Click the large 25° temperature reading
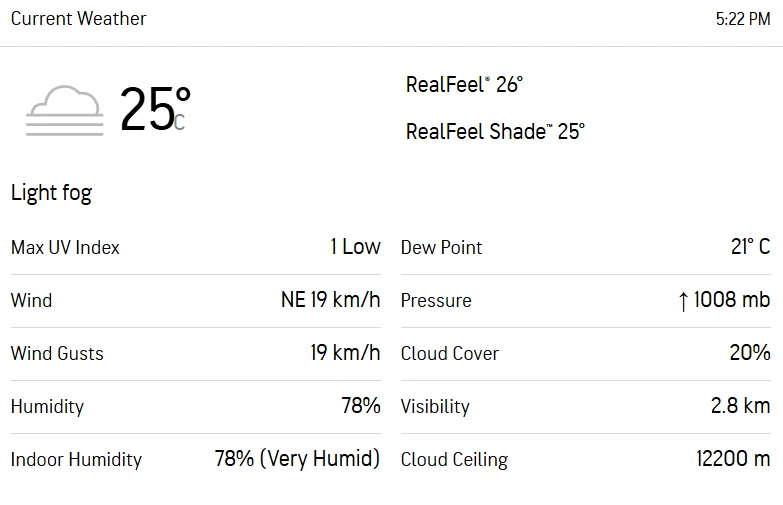The height and width of the screenshot is (505, 783). [x=155, y=108]
